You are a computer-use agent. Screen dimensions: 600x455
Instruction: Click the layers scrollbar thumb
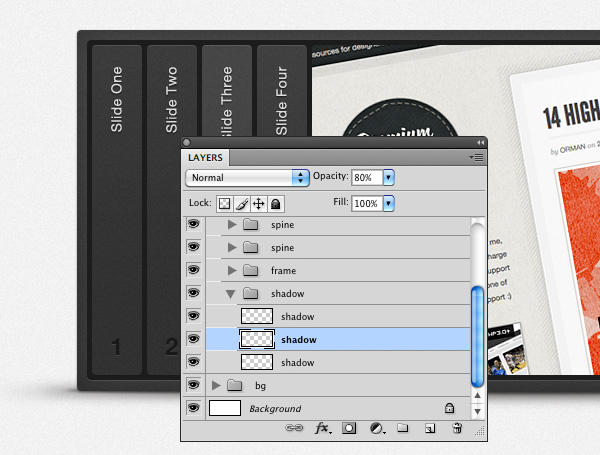point(477,336)
